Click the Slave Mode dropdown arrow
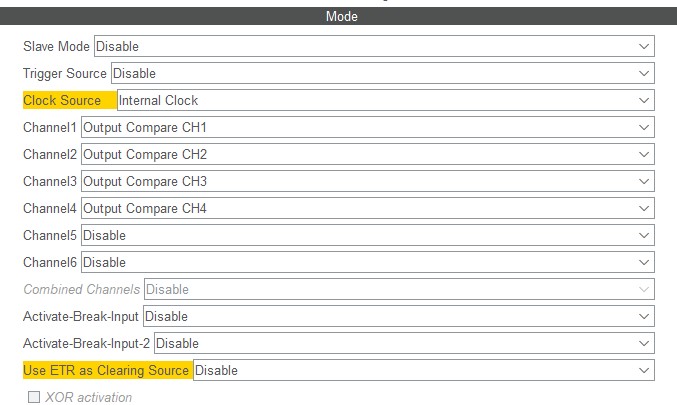 pos(644,46)
